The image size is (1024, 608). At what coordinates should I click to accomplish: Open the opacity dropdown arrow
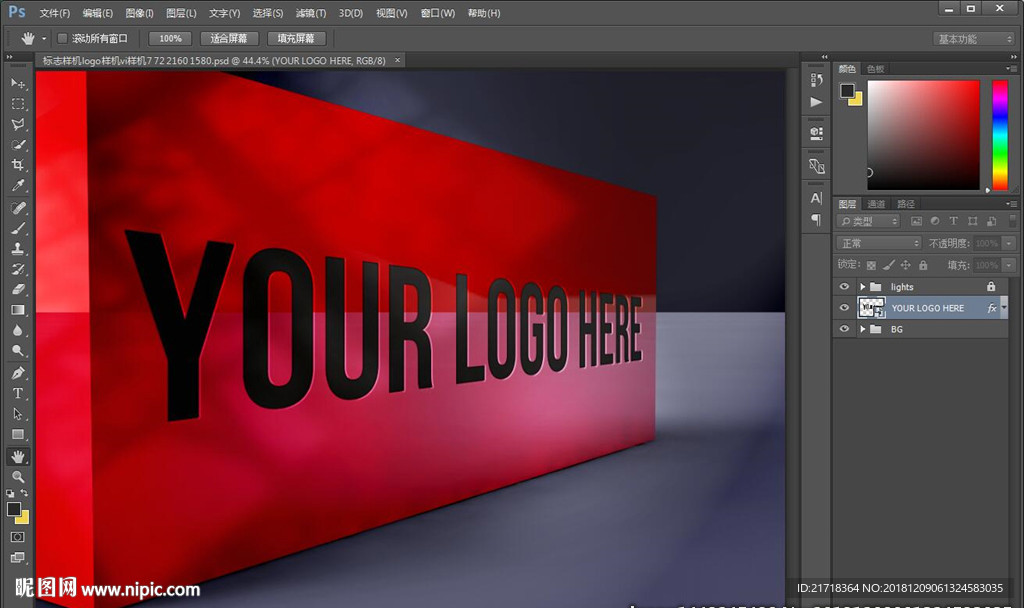(x=1009, y=243)
